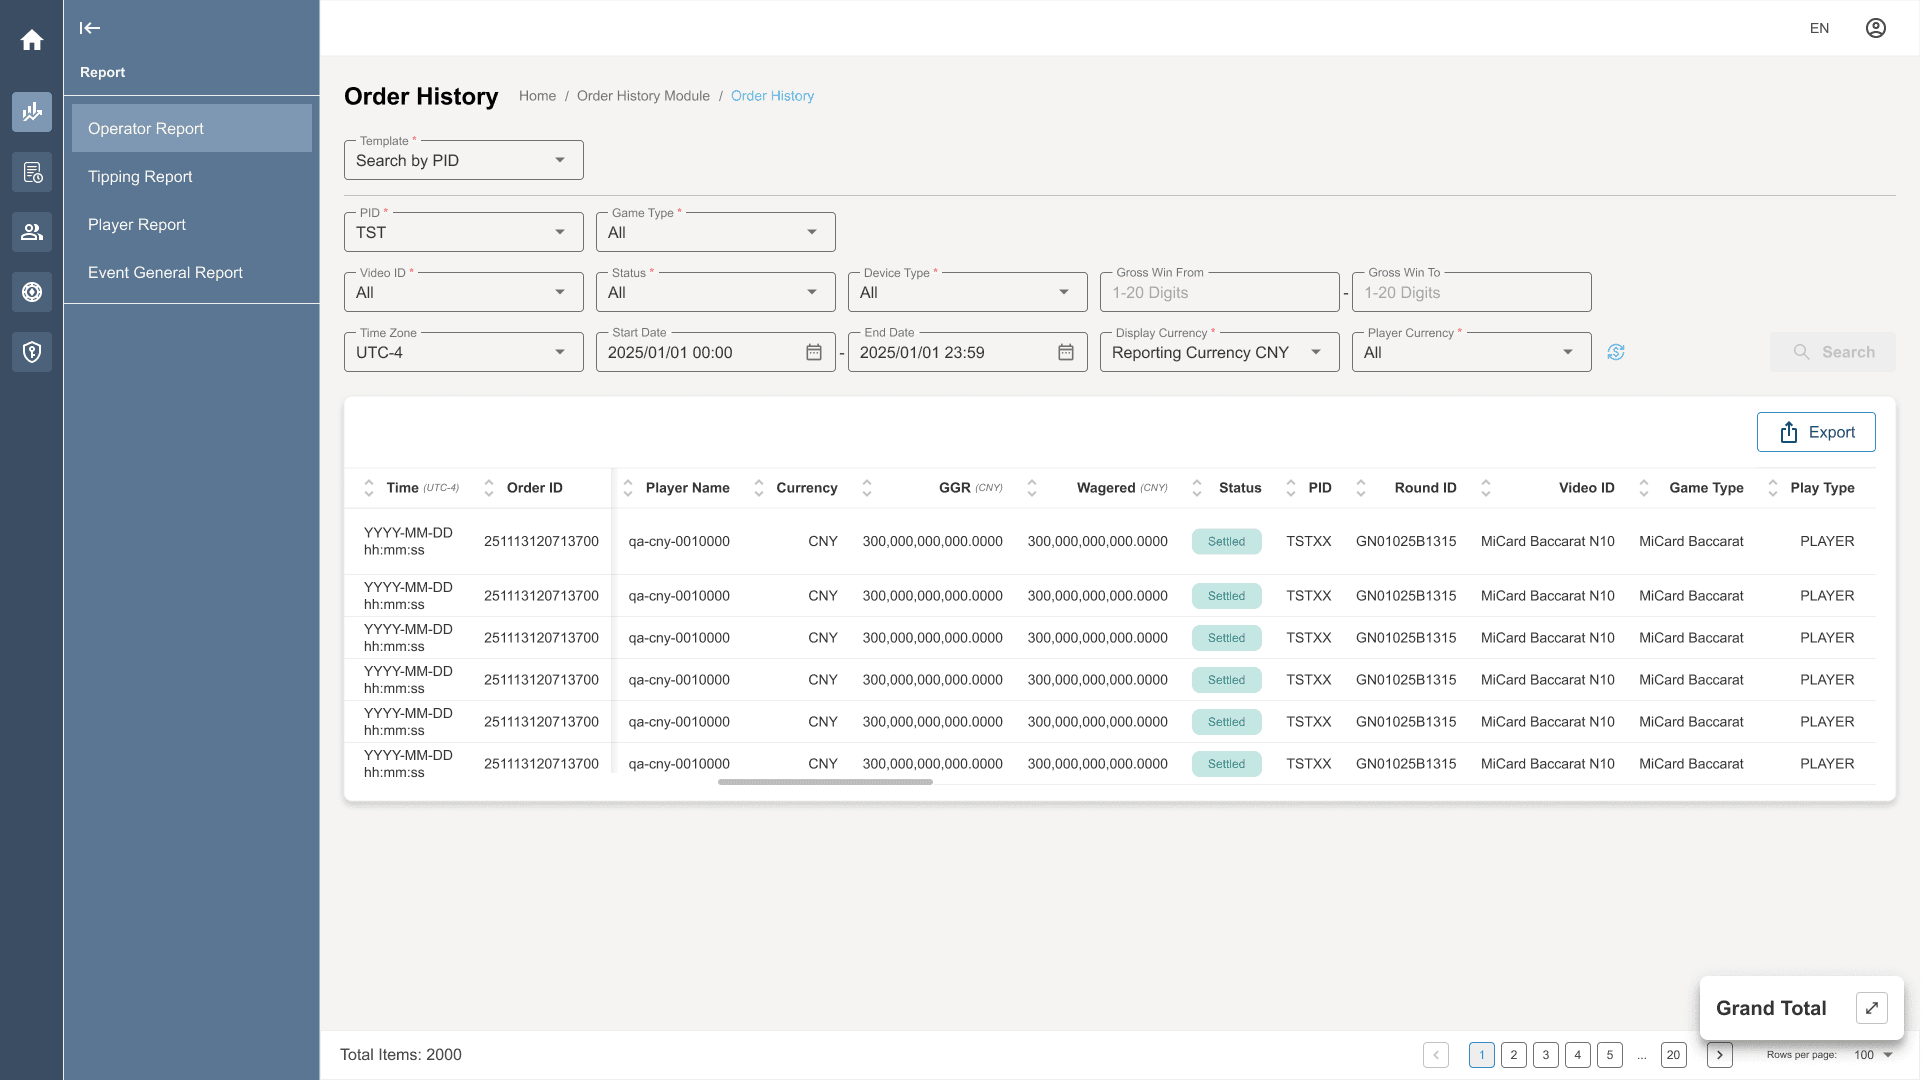Viewport: 1930px width, 1080px height.
Task: Reset filters with the refresh icon
Action: tap(1616, 352)
